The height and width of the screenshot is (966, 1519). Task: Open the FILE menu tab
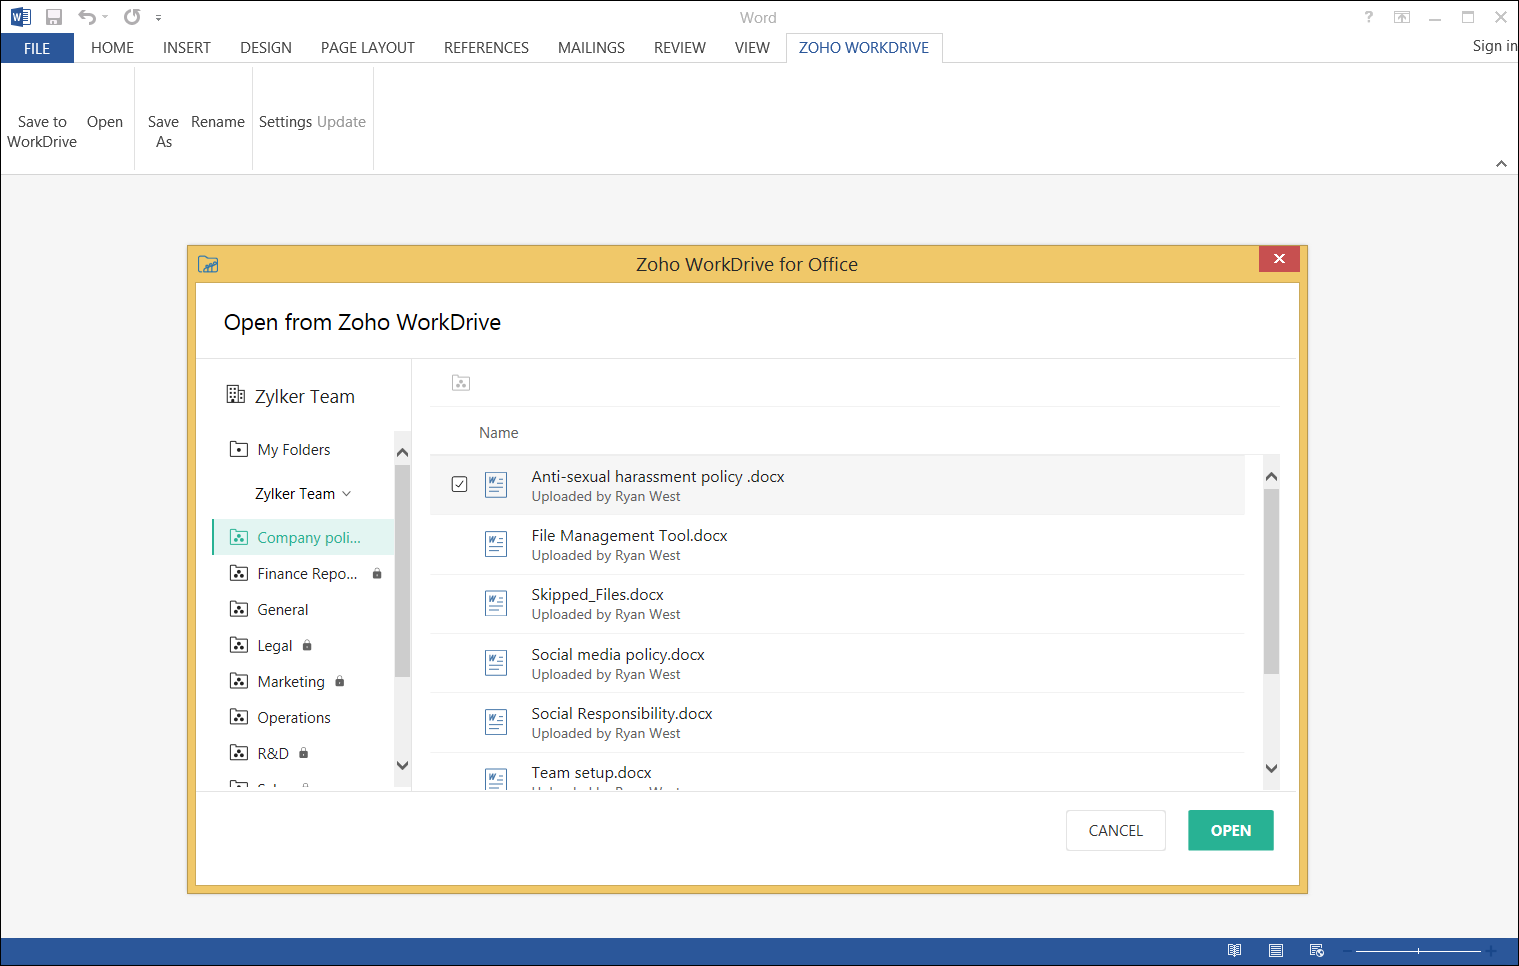37,48
